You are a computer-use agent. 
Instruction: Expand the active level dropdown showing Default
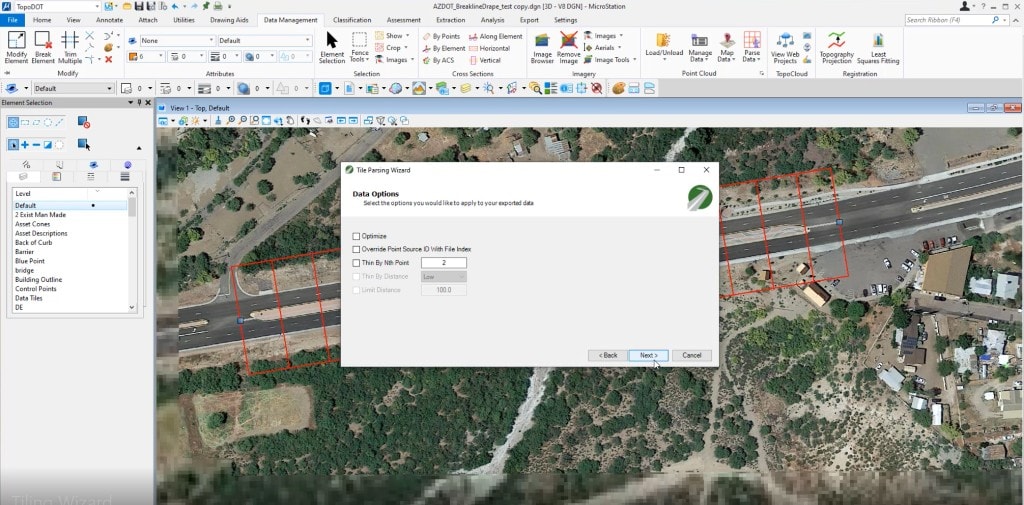(74, 88)
